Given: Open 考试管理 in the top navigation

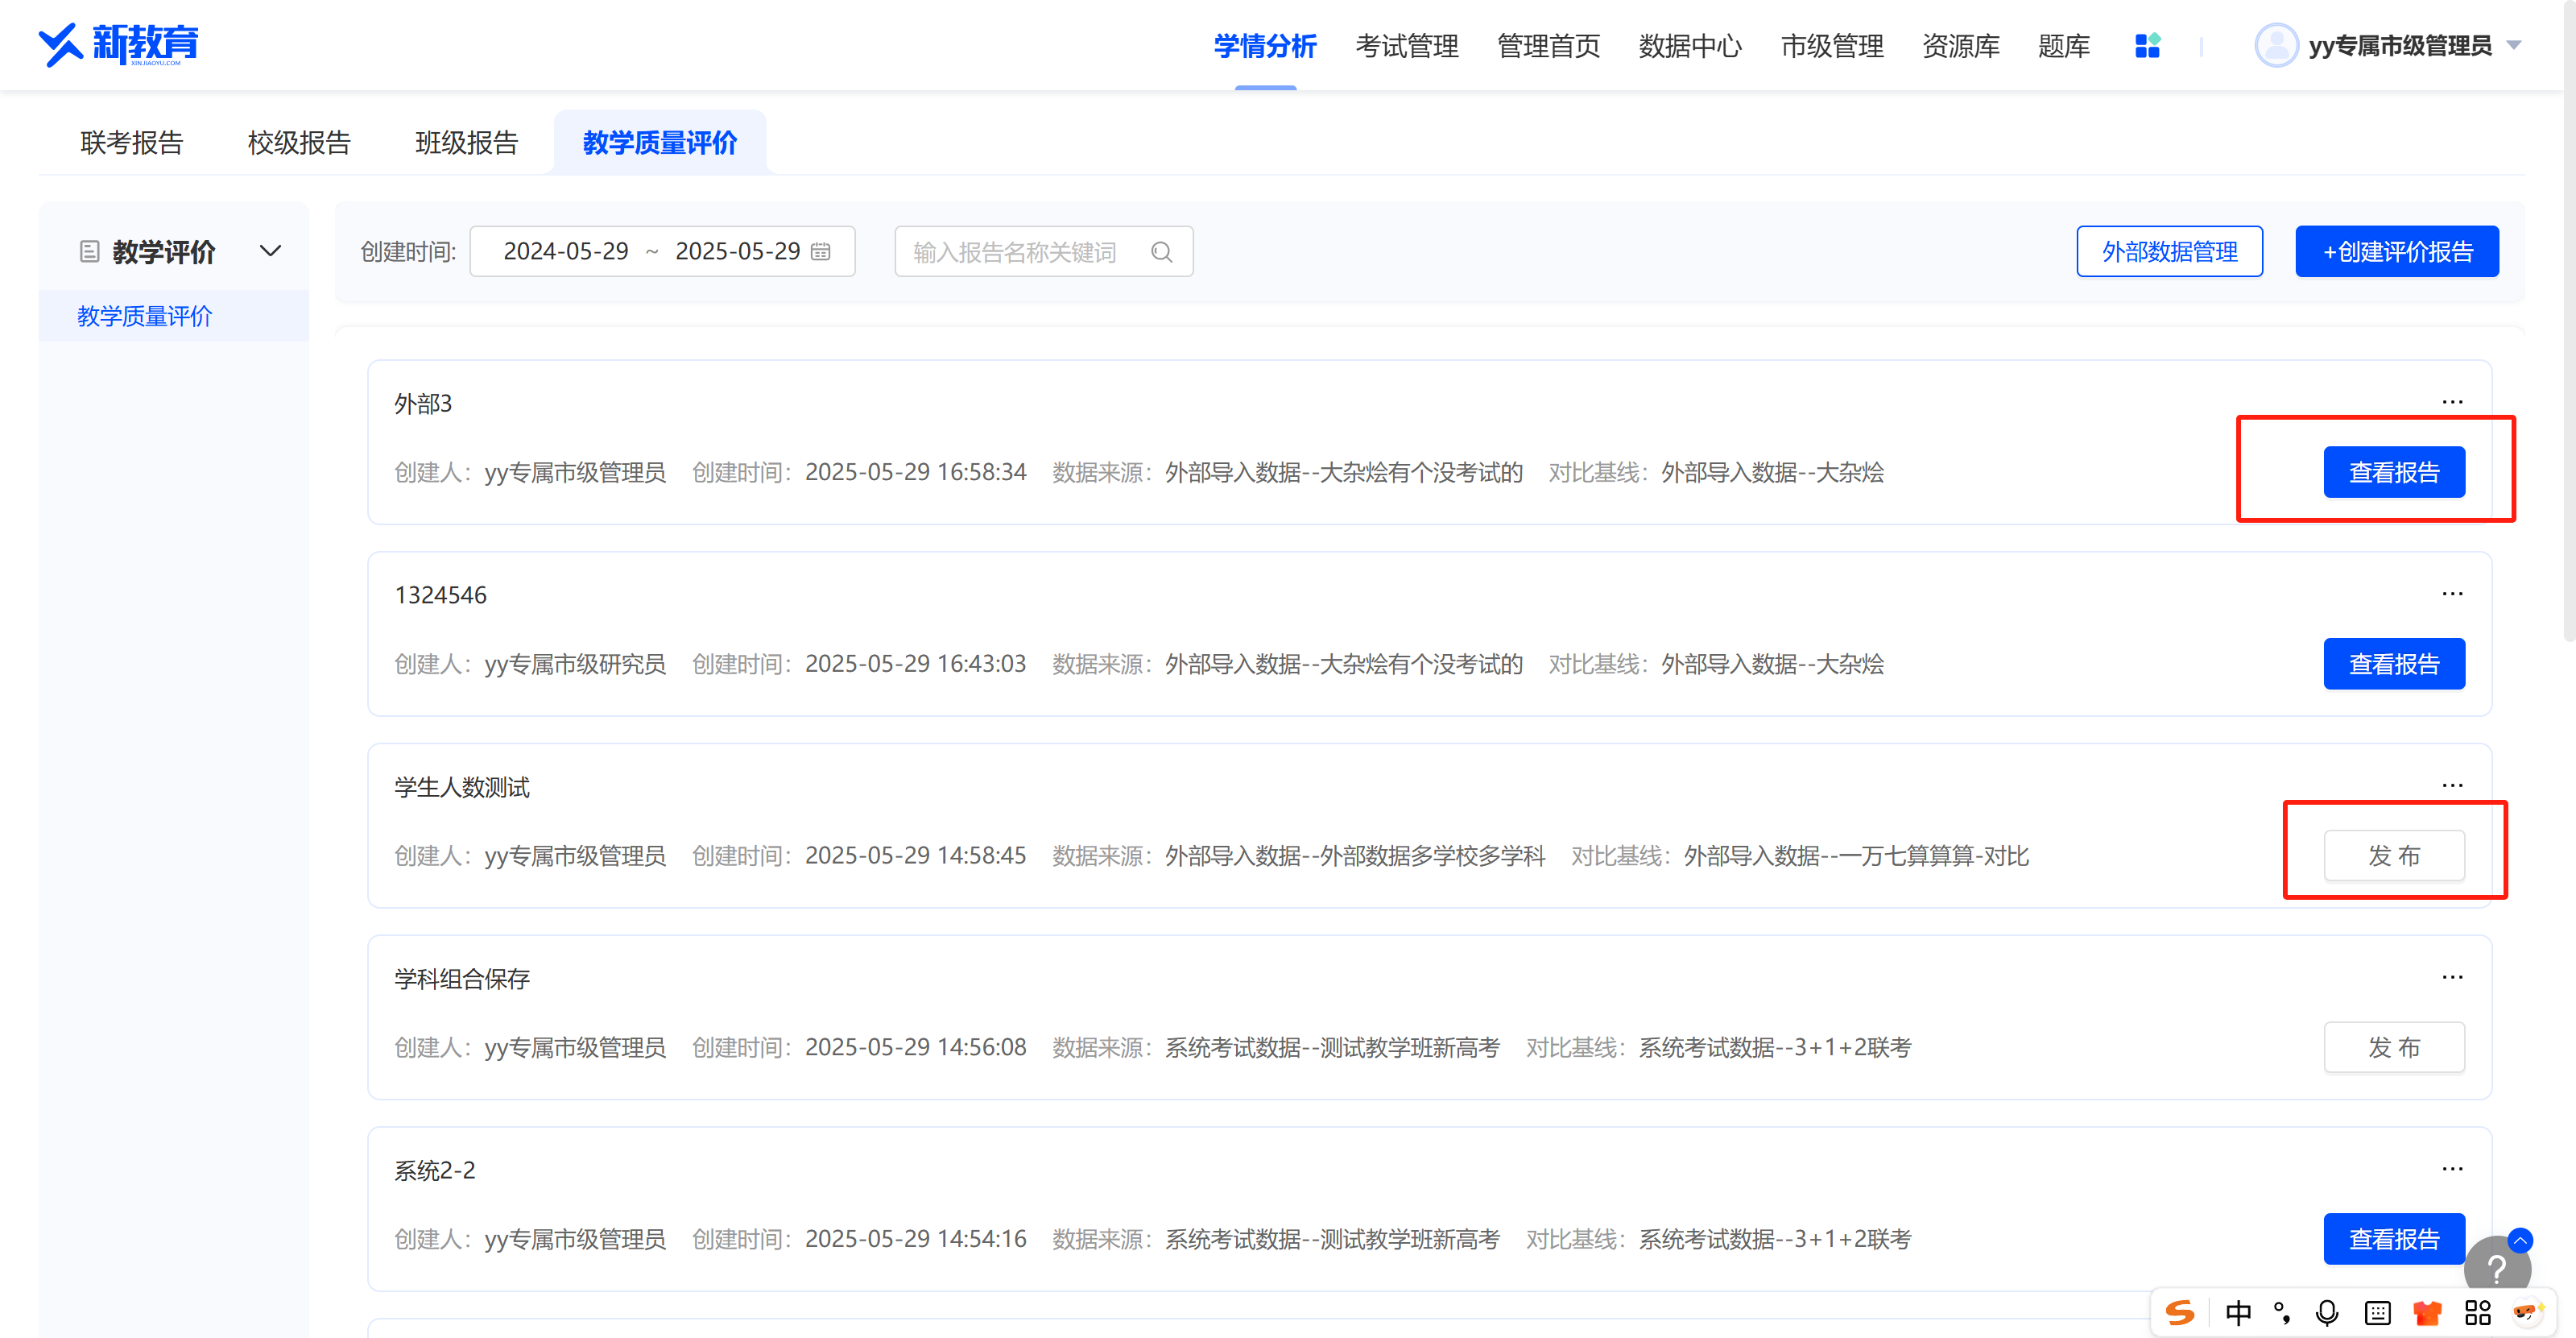Looking at the screenshot, I should pyautogui.click(x=1406, y=46).
